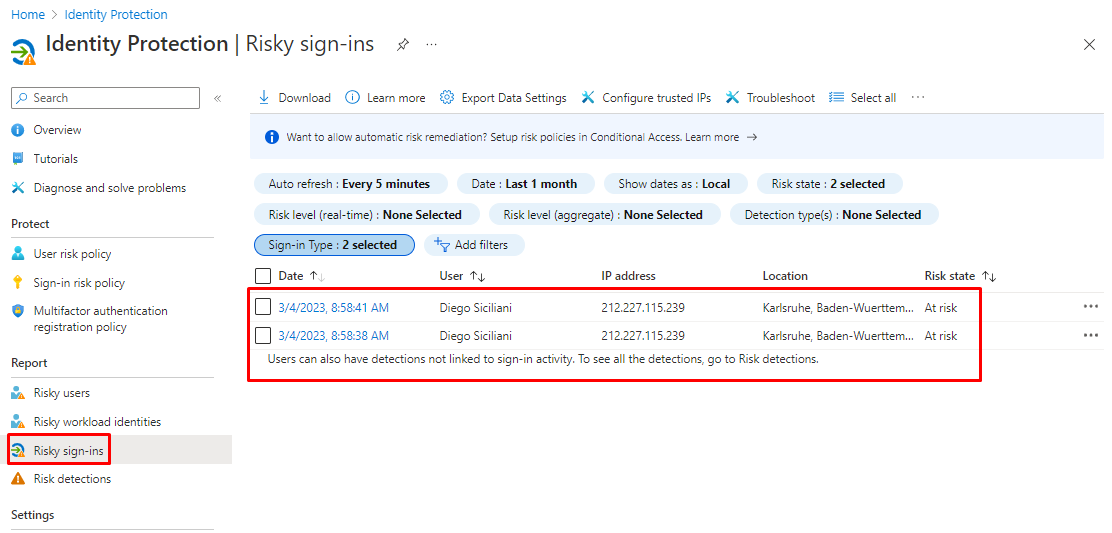Check the header select-all checkbox
Viewport: 1112px width, 533px height.
(263, 276)
